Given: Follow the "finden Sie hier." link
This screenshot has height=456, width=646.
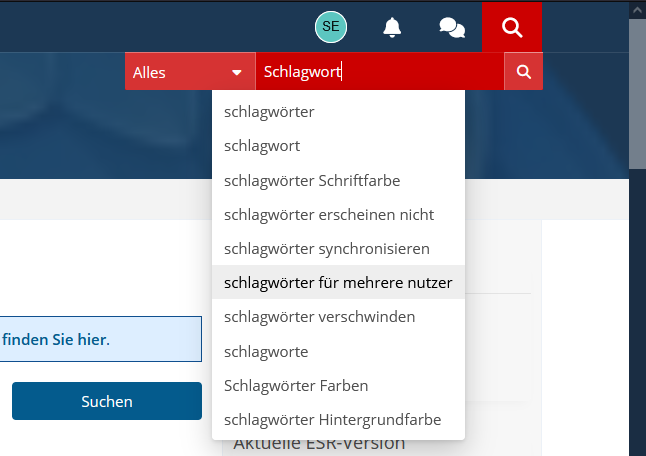Looking at the screenshot, I should tap(56, 339).
